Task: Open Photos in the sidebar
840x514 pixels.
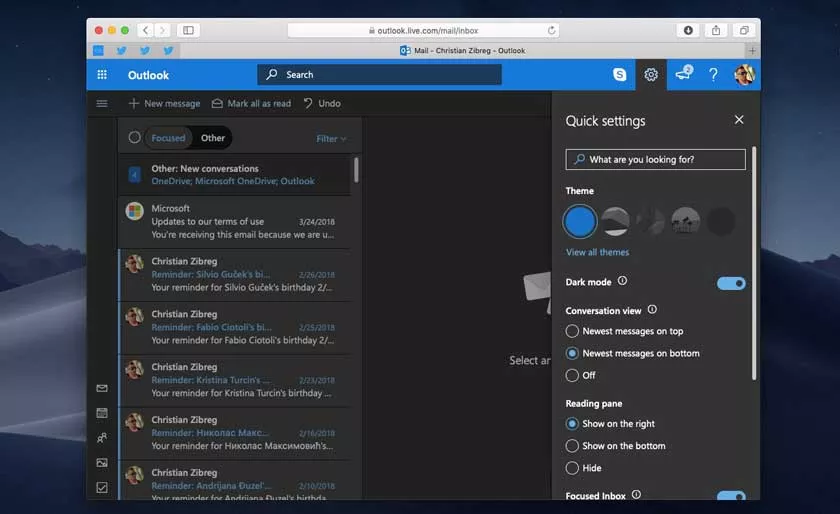Action: point(102,463)
